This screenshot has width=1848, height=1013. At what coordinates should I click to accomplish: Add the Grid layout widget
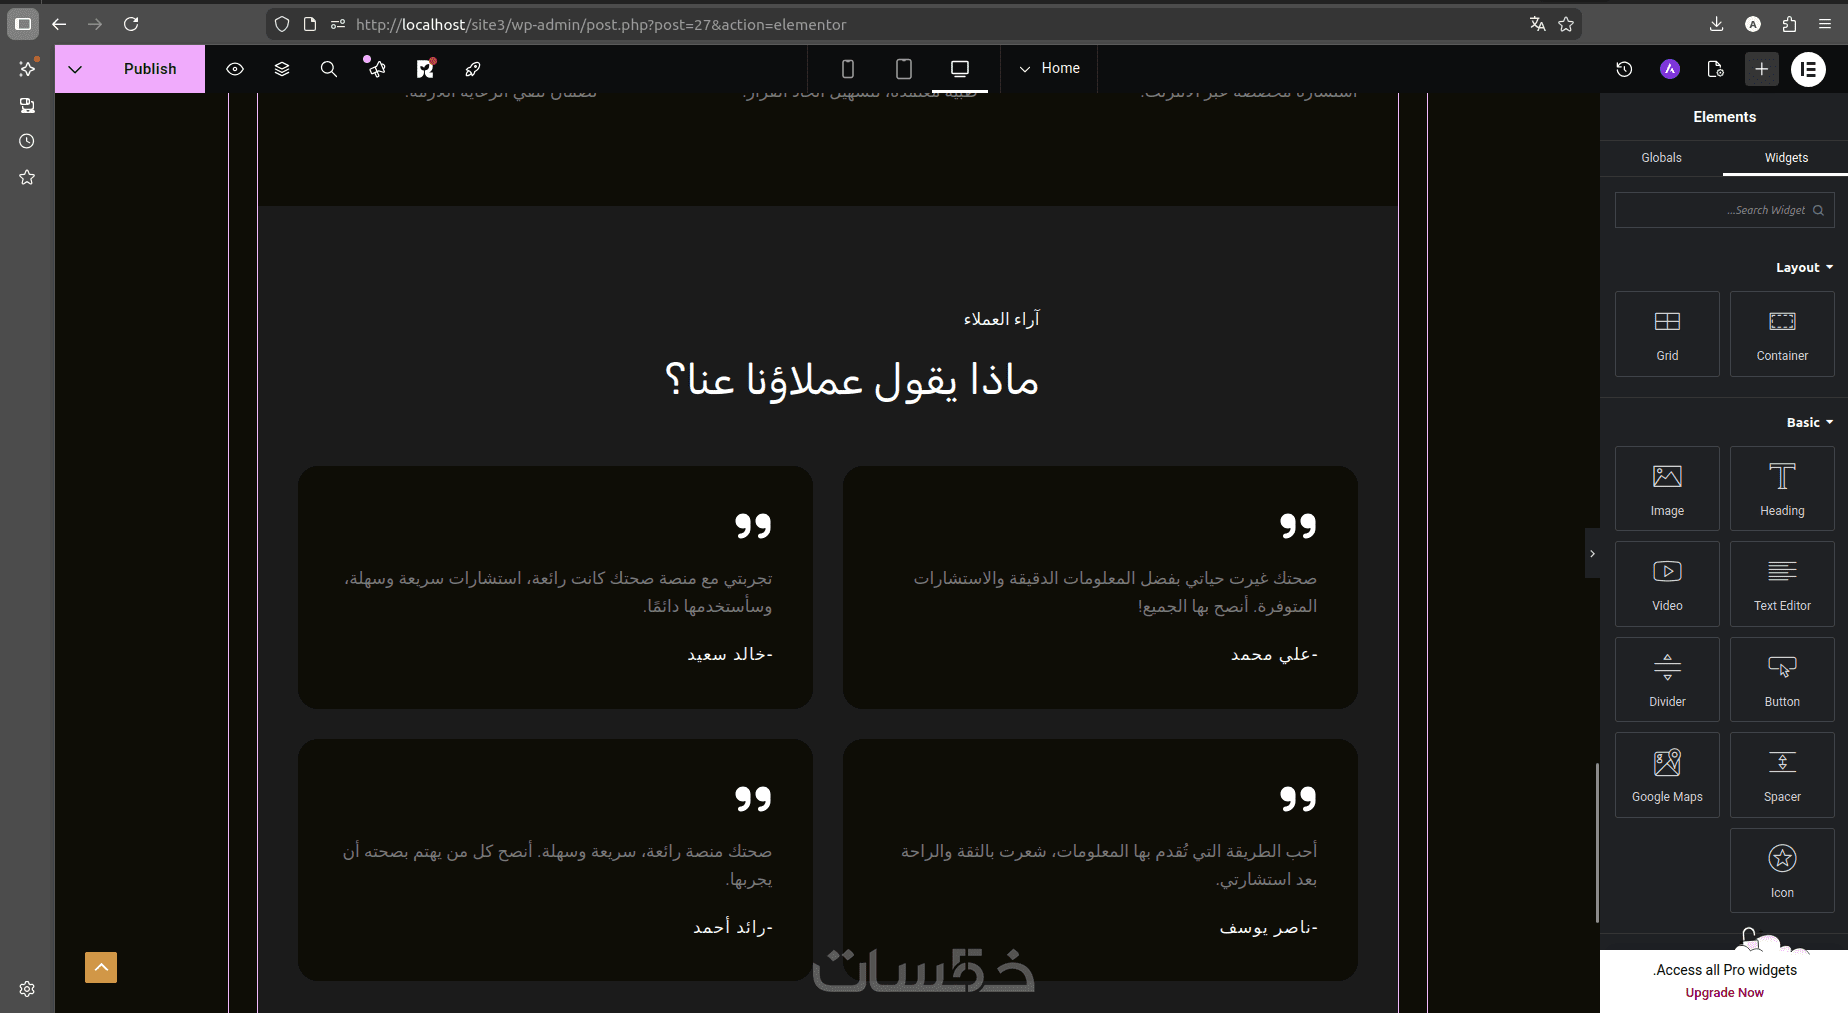pyautogui.click(x=1667, y=334)
